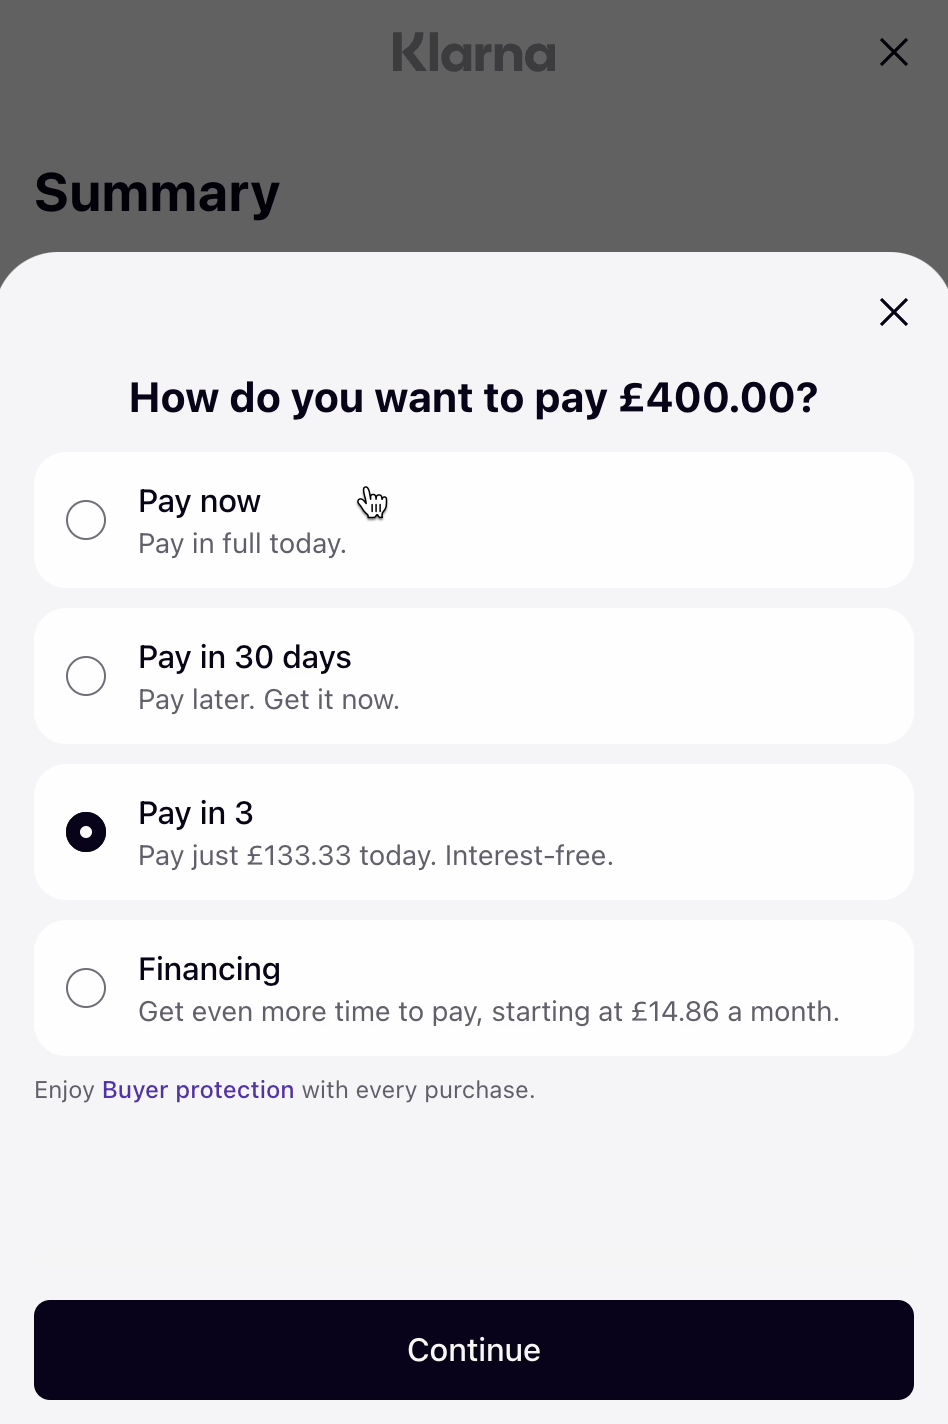
Task: Close the Klarna checkout window
Action: (893, 52)
